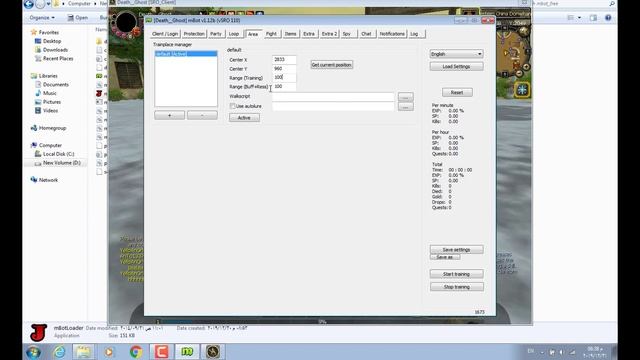Viewport: 640px width, 360px height.
Task: Remove trainplace with the minus button
Action: coord(202,116)
